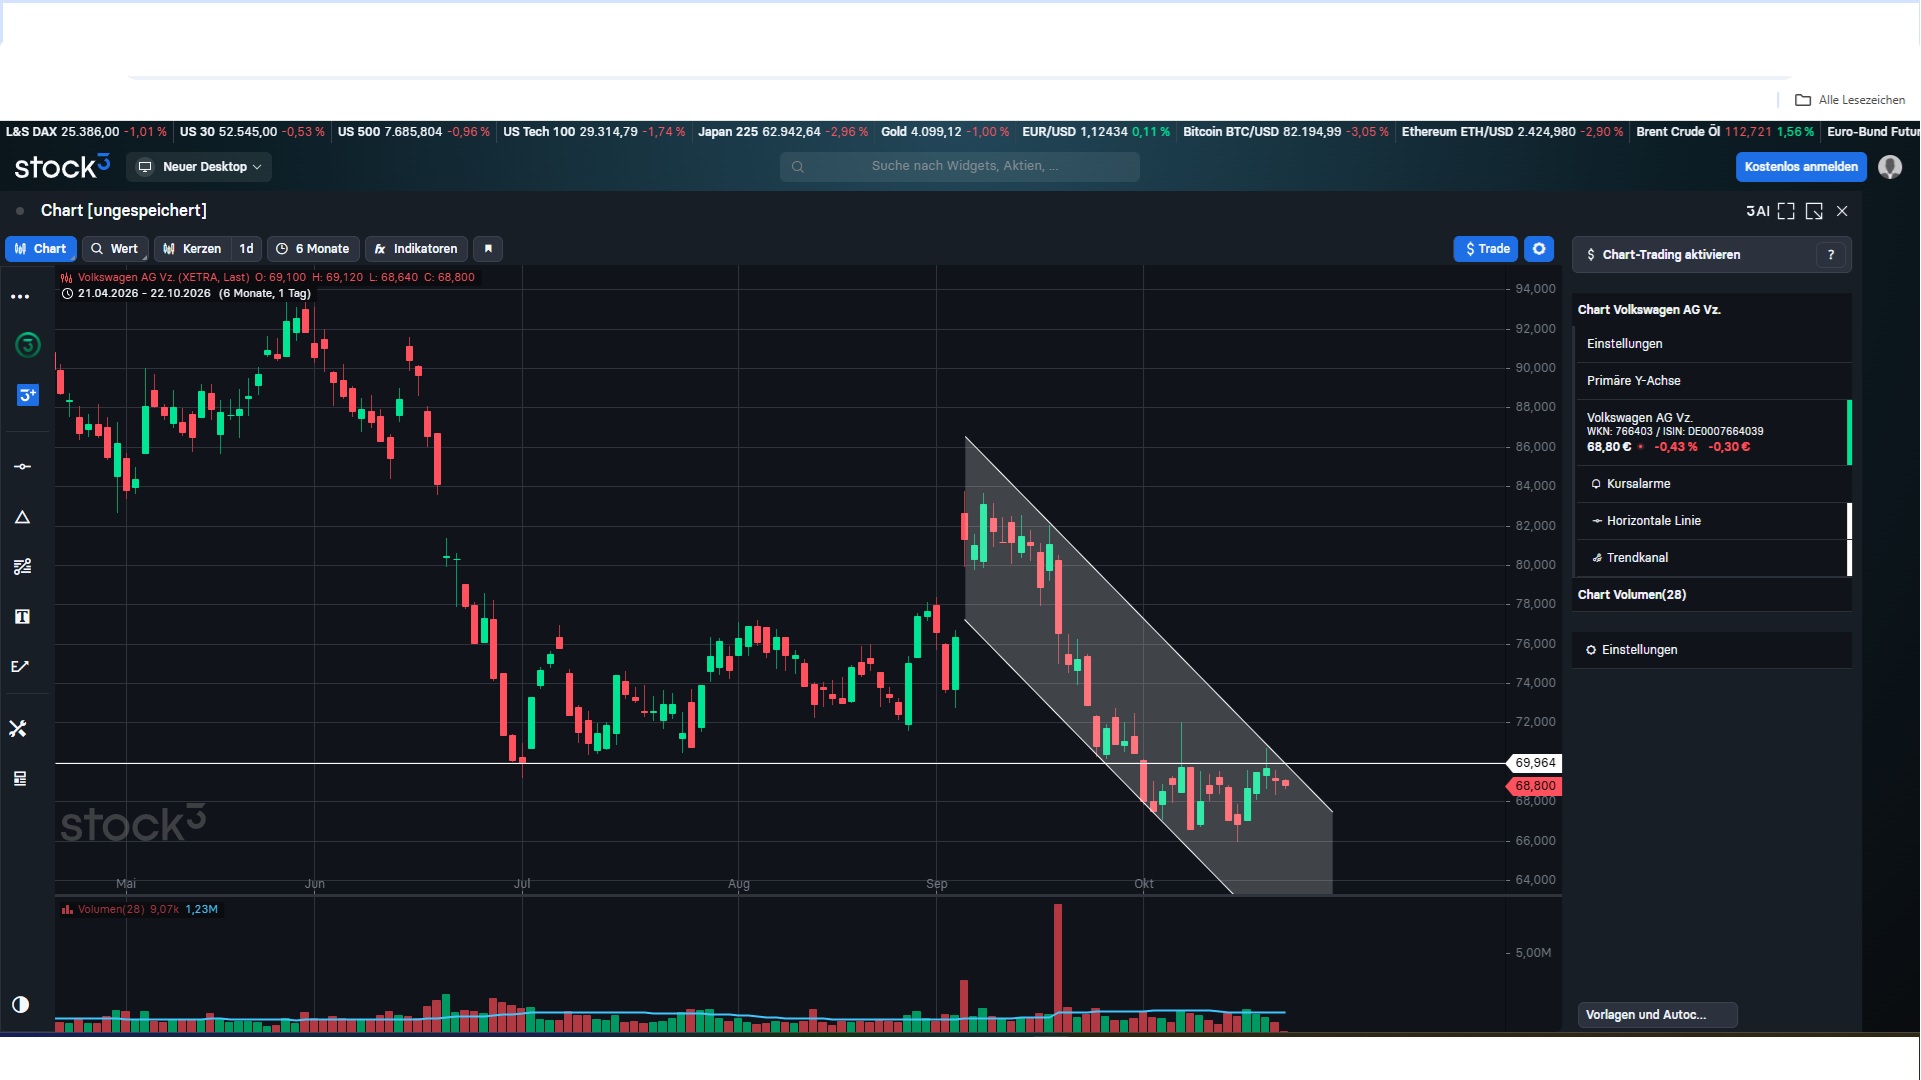The image size is (1921, 1080).
Task: Click the blue 3+ icon
Action: (x=27, y=395)
